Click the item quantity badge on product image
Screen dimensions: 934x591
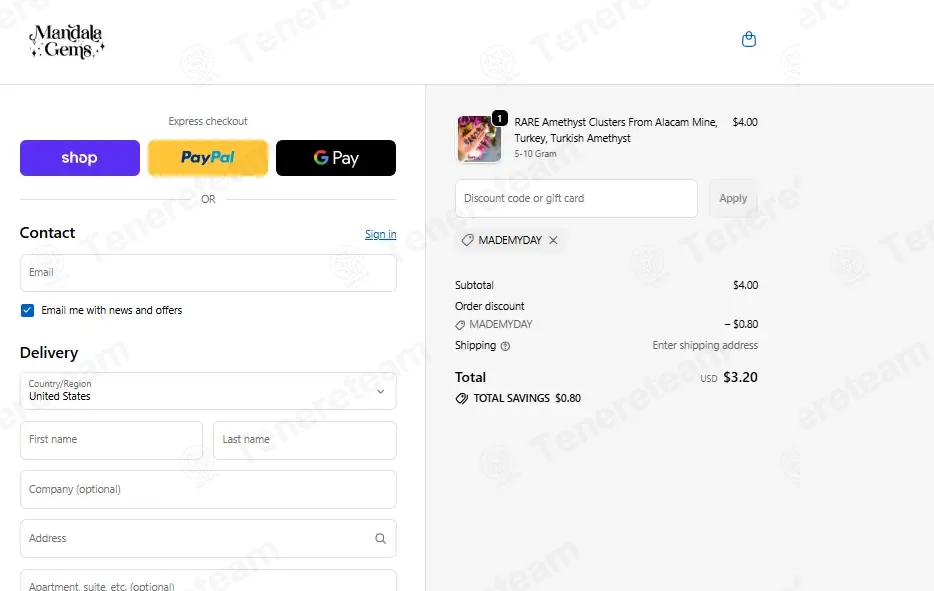(500, 119)
